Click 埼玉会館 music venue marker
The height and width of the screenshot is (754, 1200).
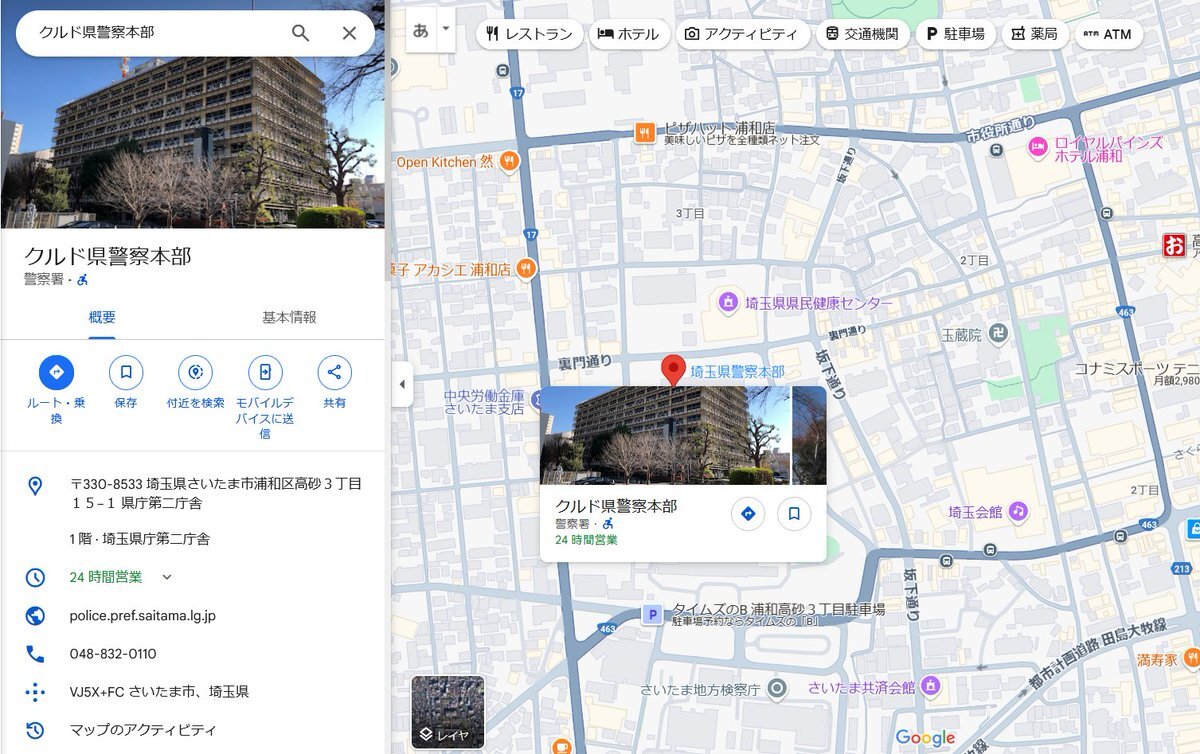tap(1018, 511)
